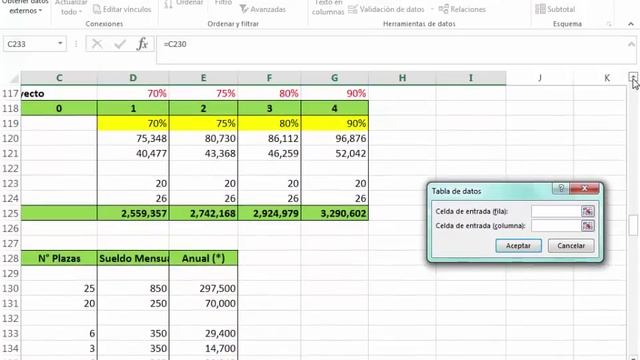Select column E header
640x360 pixels.
(203, 78)
